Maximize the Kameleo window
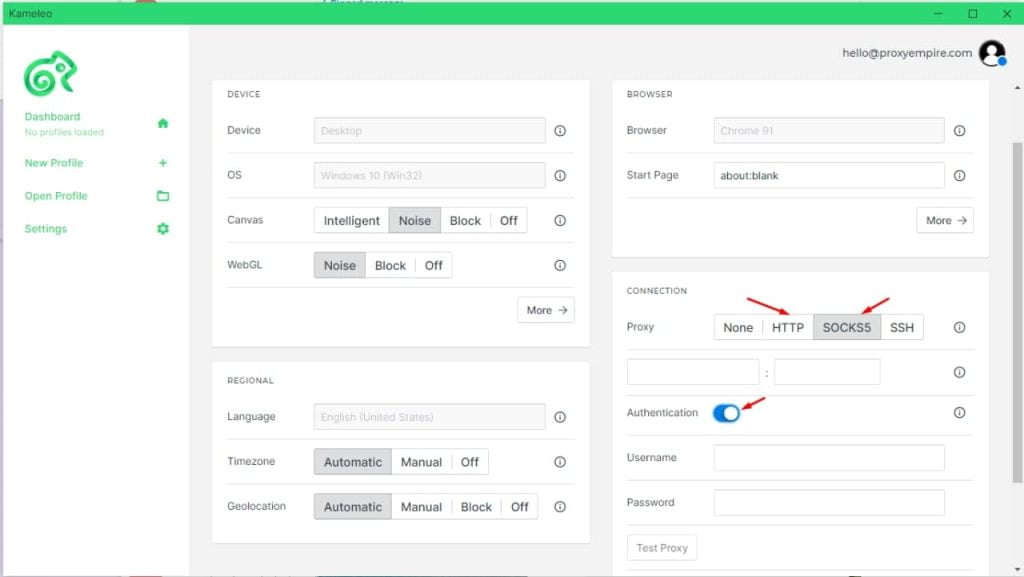This screenshot has width=1024, height=577. (x=972, y=14)
